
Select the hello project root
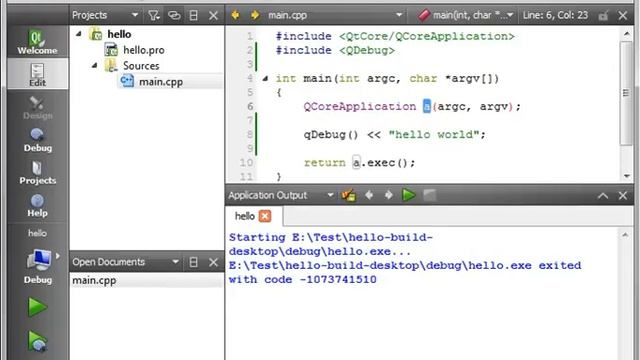119,34
